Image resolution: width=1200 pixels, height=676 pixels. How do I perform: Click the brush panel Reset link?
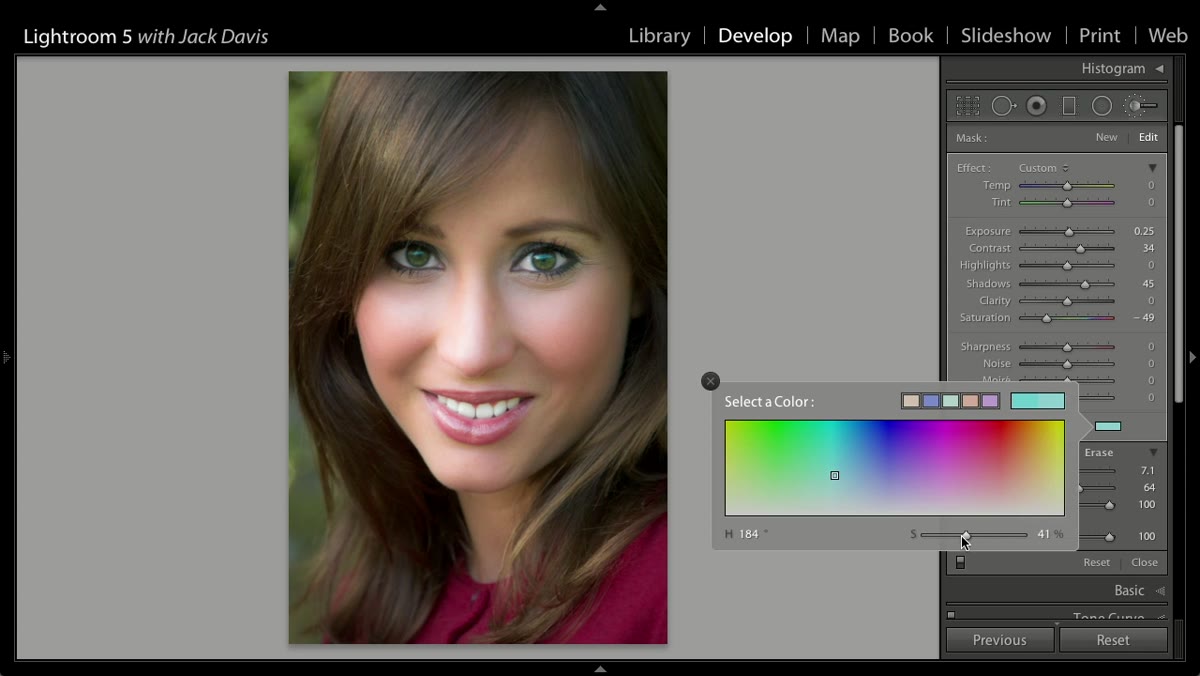[x=1096, y=563]
